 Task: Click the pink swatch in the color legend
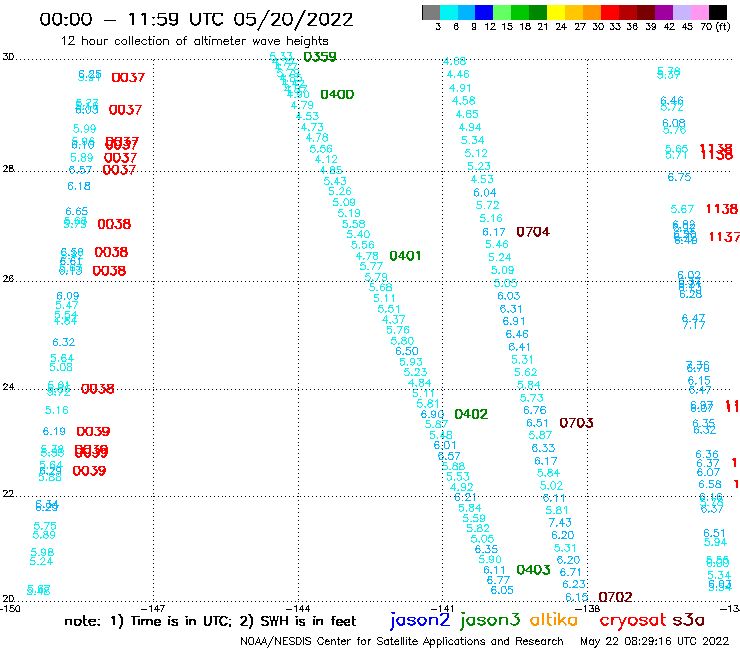point(700,12)
